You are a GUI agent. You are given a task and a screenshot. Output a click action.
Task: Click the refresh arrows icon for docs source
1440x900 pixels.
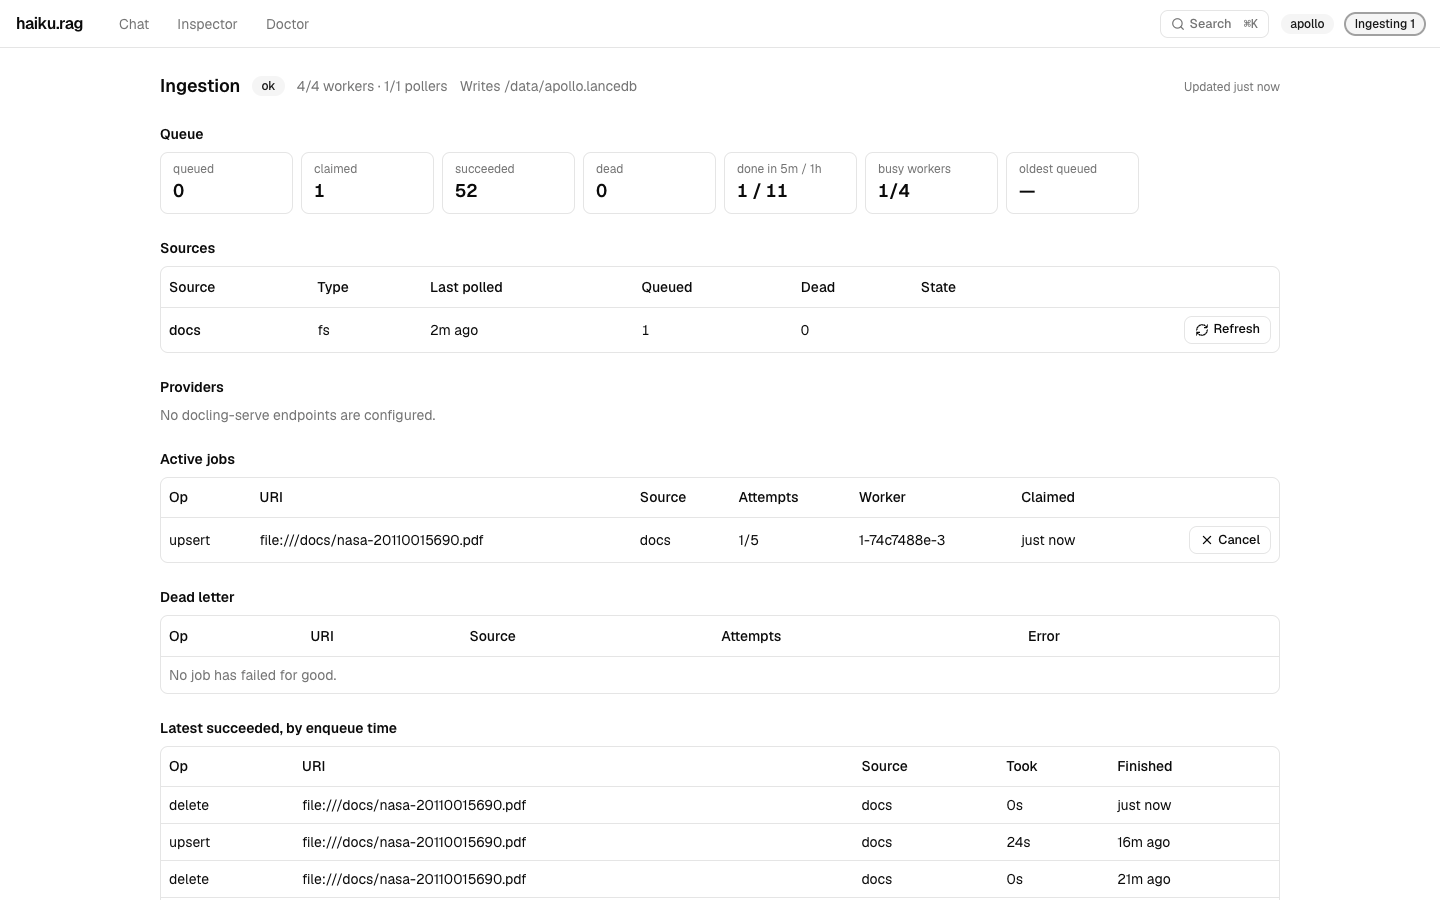[1202, 330]
